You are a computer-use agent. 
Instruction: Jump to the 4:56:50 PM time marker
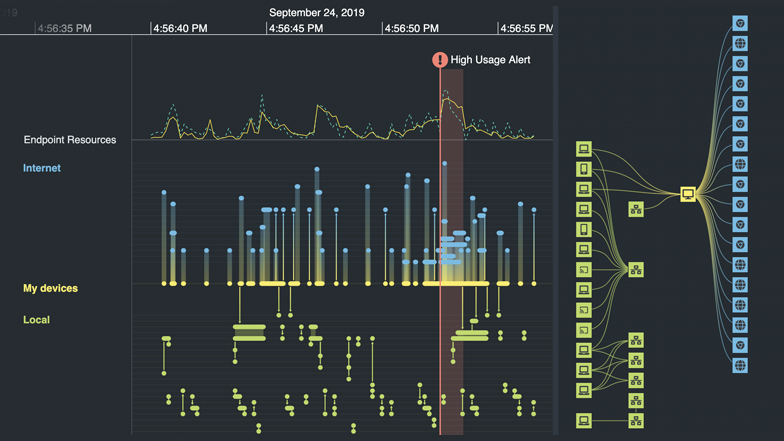point(410,29)
